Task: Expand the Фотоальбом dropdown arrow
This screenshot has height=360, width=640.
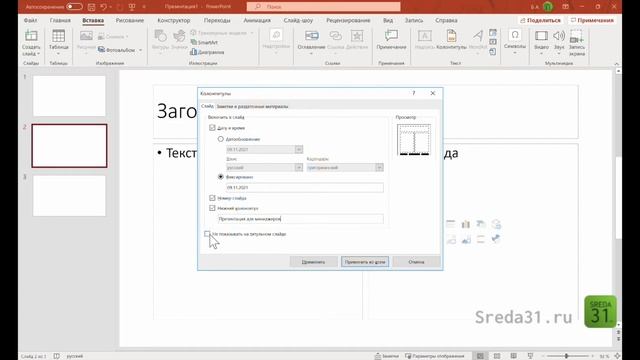Action: coord(140,50)
